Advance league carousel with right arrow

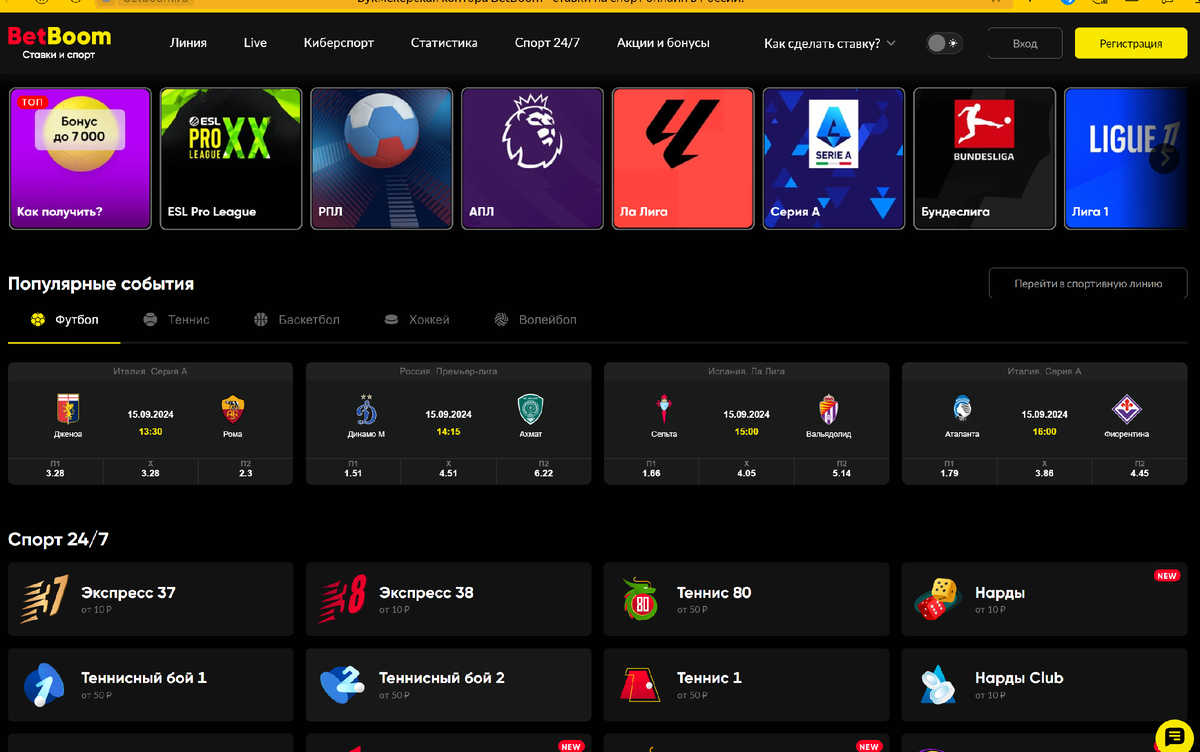click(x=1164, y=158)
